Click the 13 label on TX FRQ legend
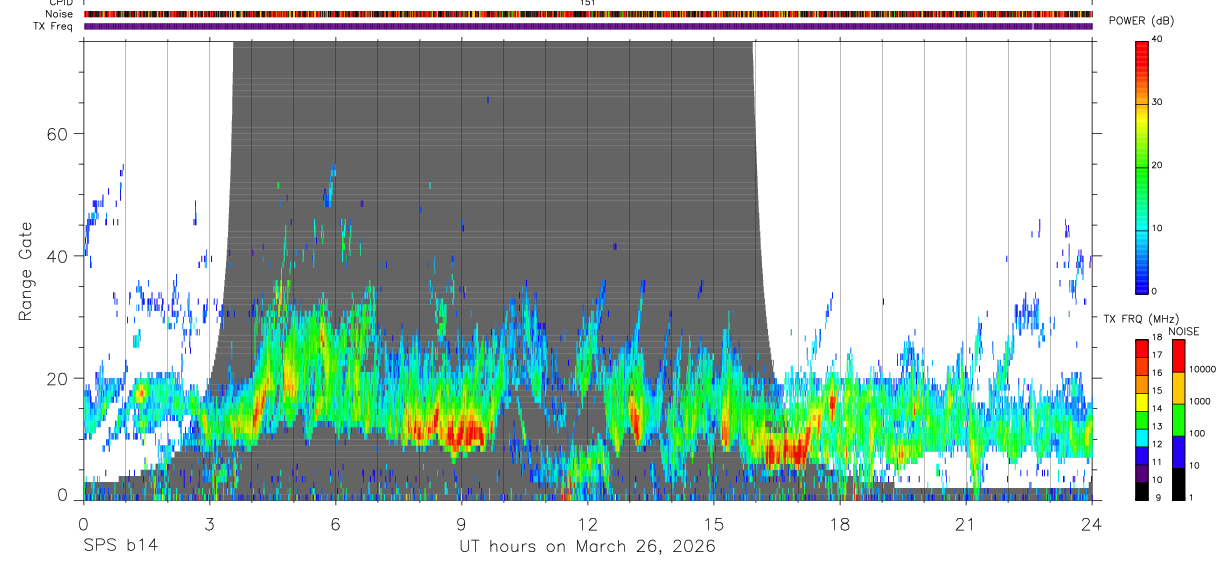 pyautogui.click(x=1156, y=426)
